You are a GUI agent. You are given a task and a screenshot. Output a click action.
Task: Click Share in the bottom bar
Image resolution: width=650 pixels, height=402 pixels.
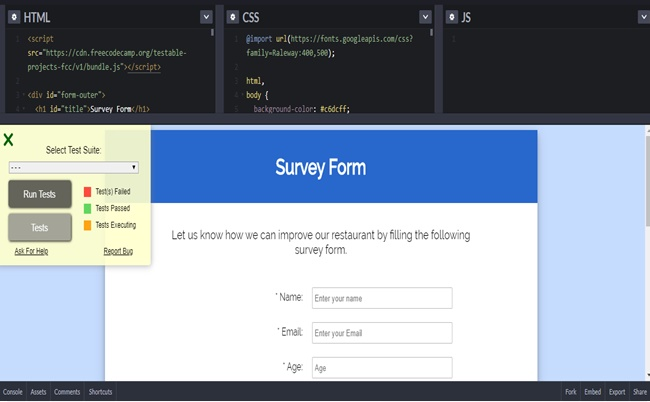[x=639, y=392]
